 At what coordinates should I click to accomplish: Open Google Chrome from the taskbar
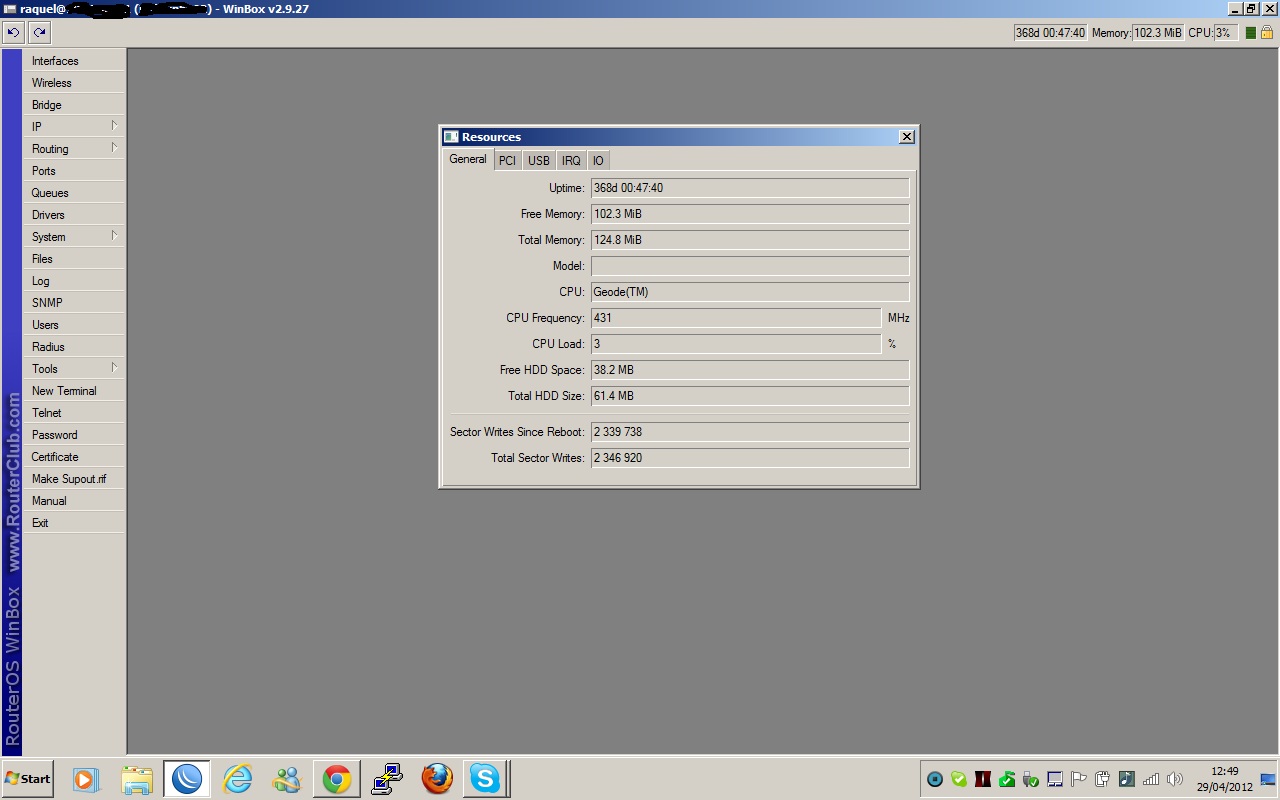tap(337, 778)
